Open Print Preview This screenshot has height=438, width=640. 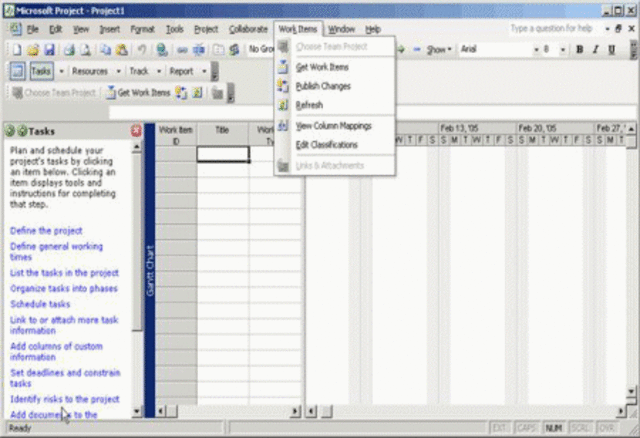[85, 49]
